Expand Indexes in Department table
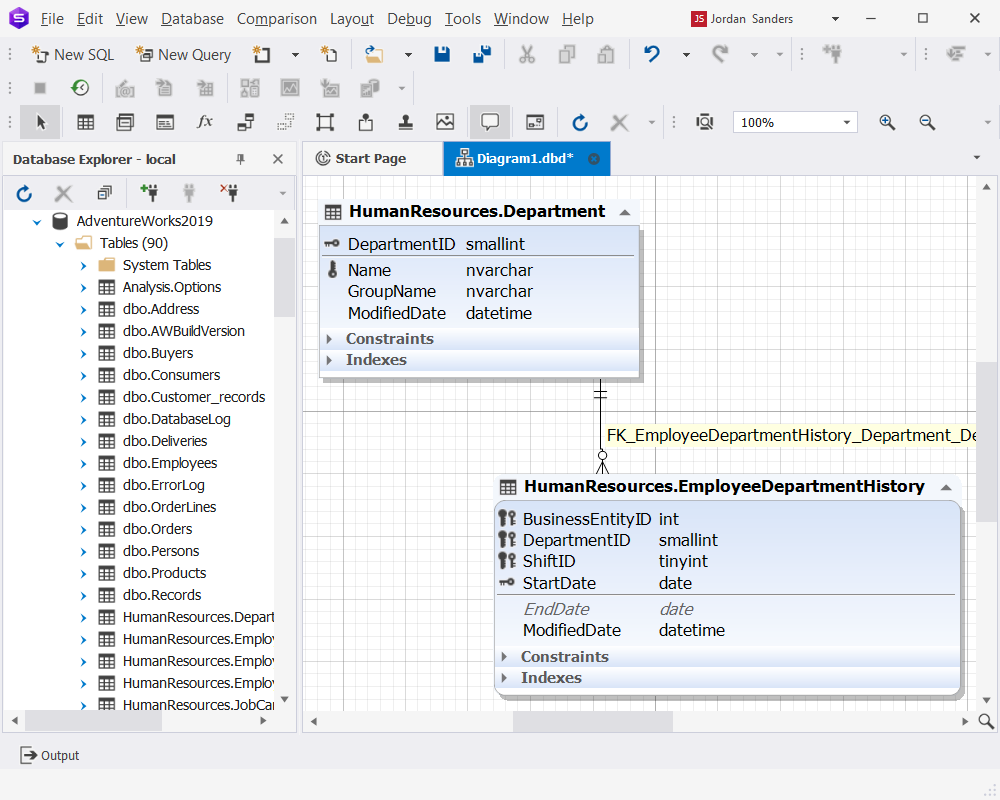The image size is (1000, 800). click(329, 360)
